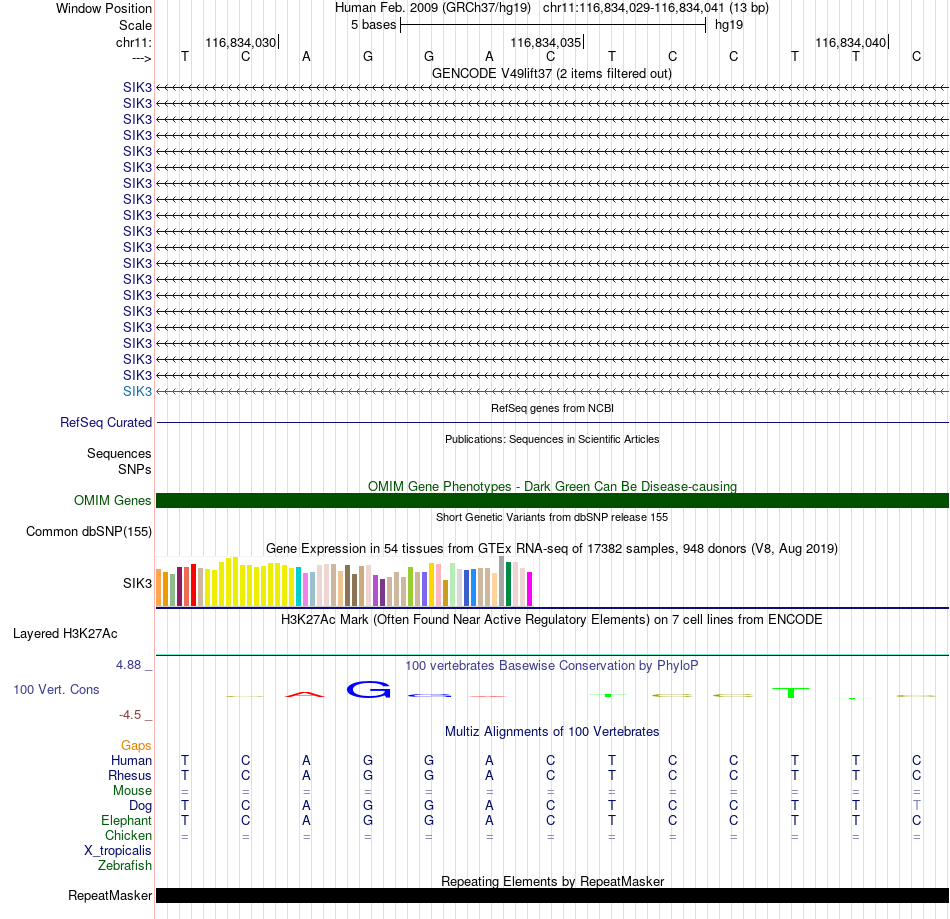Viewport: 950px width, 919px height.
Task: Click the -4.5 PhyloP lower scale value
Action: [130, 715]
